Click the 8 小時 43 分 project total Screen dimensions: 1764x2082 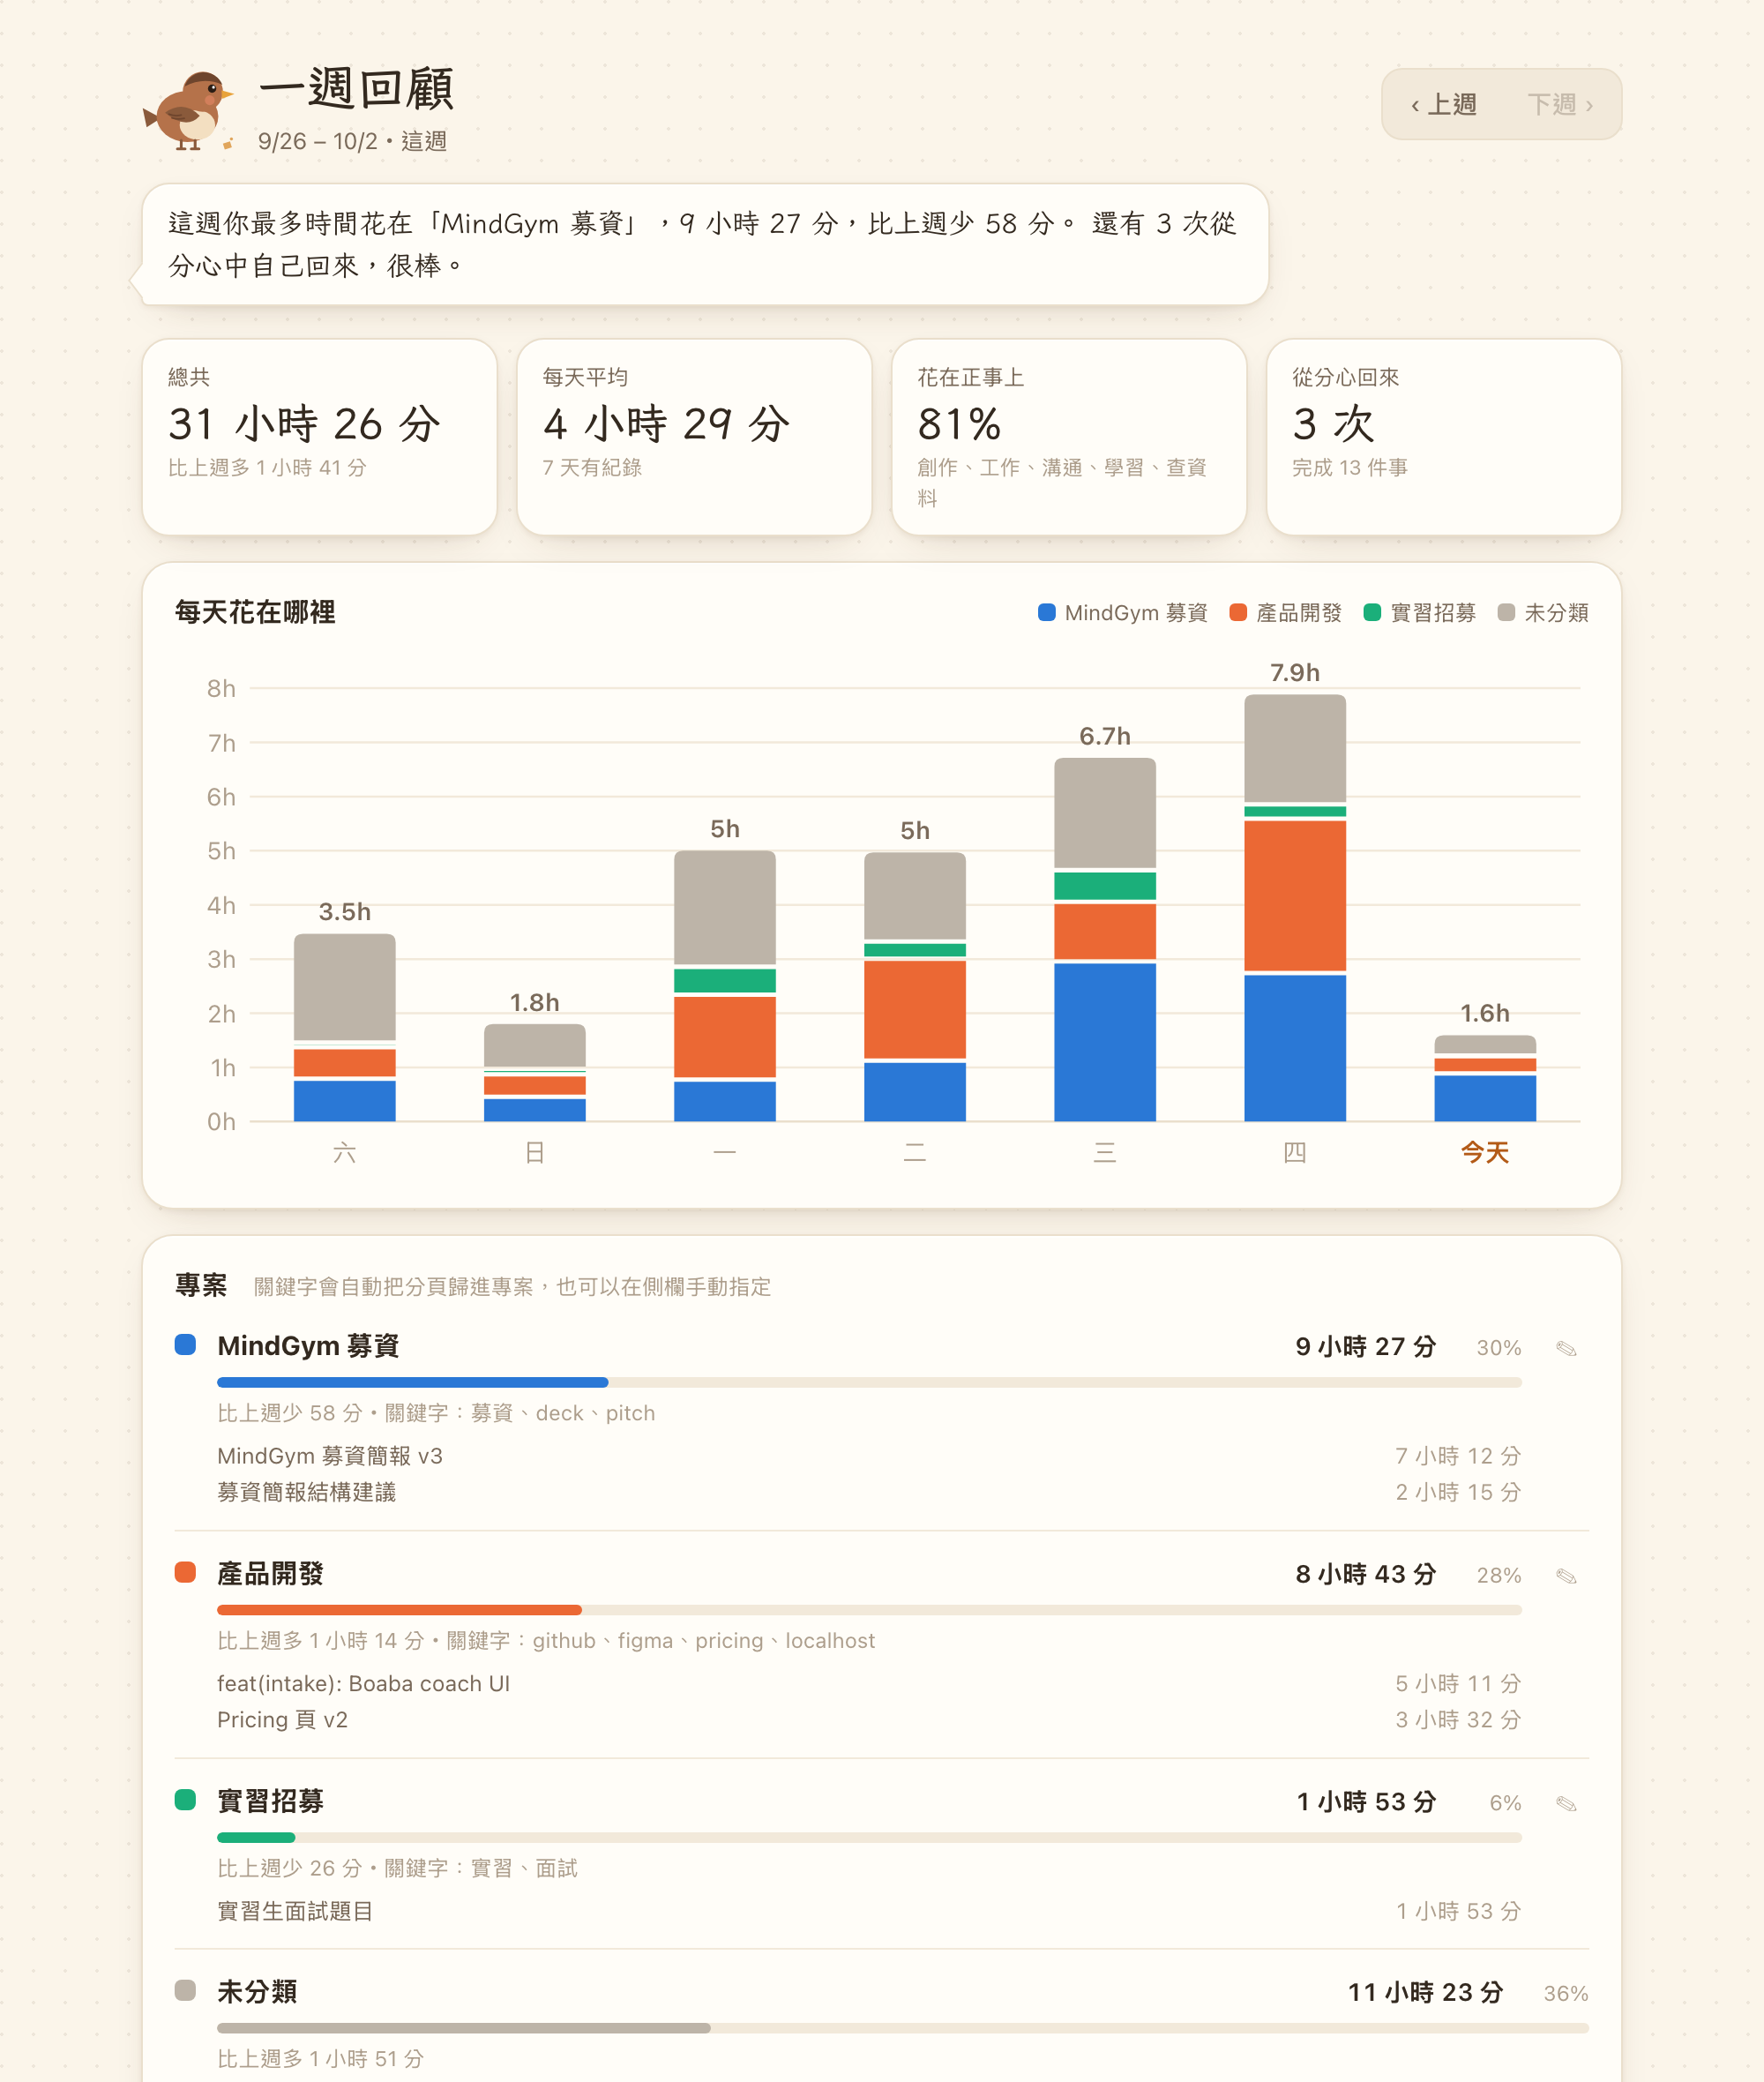pyautogui.click(x=1365, y=1575)
